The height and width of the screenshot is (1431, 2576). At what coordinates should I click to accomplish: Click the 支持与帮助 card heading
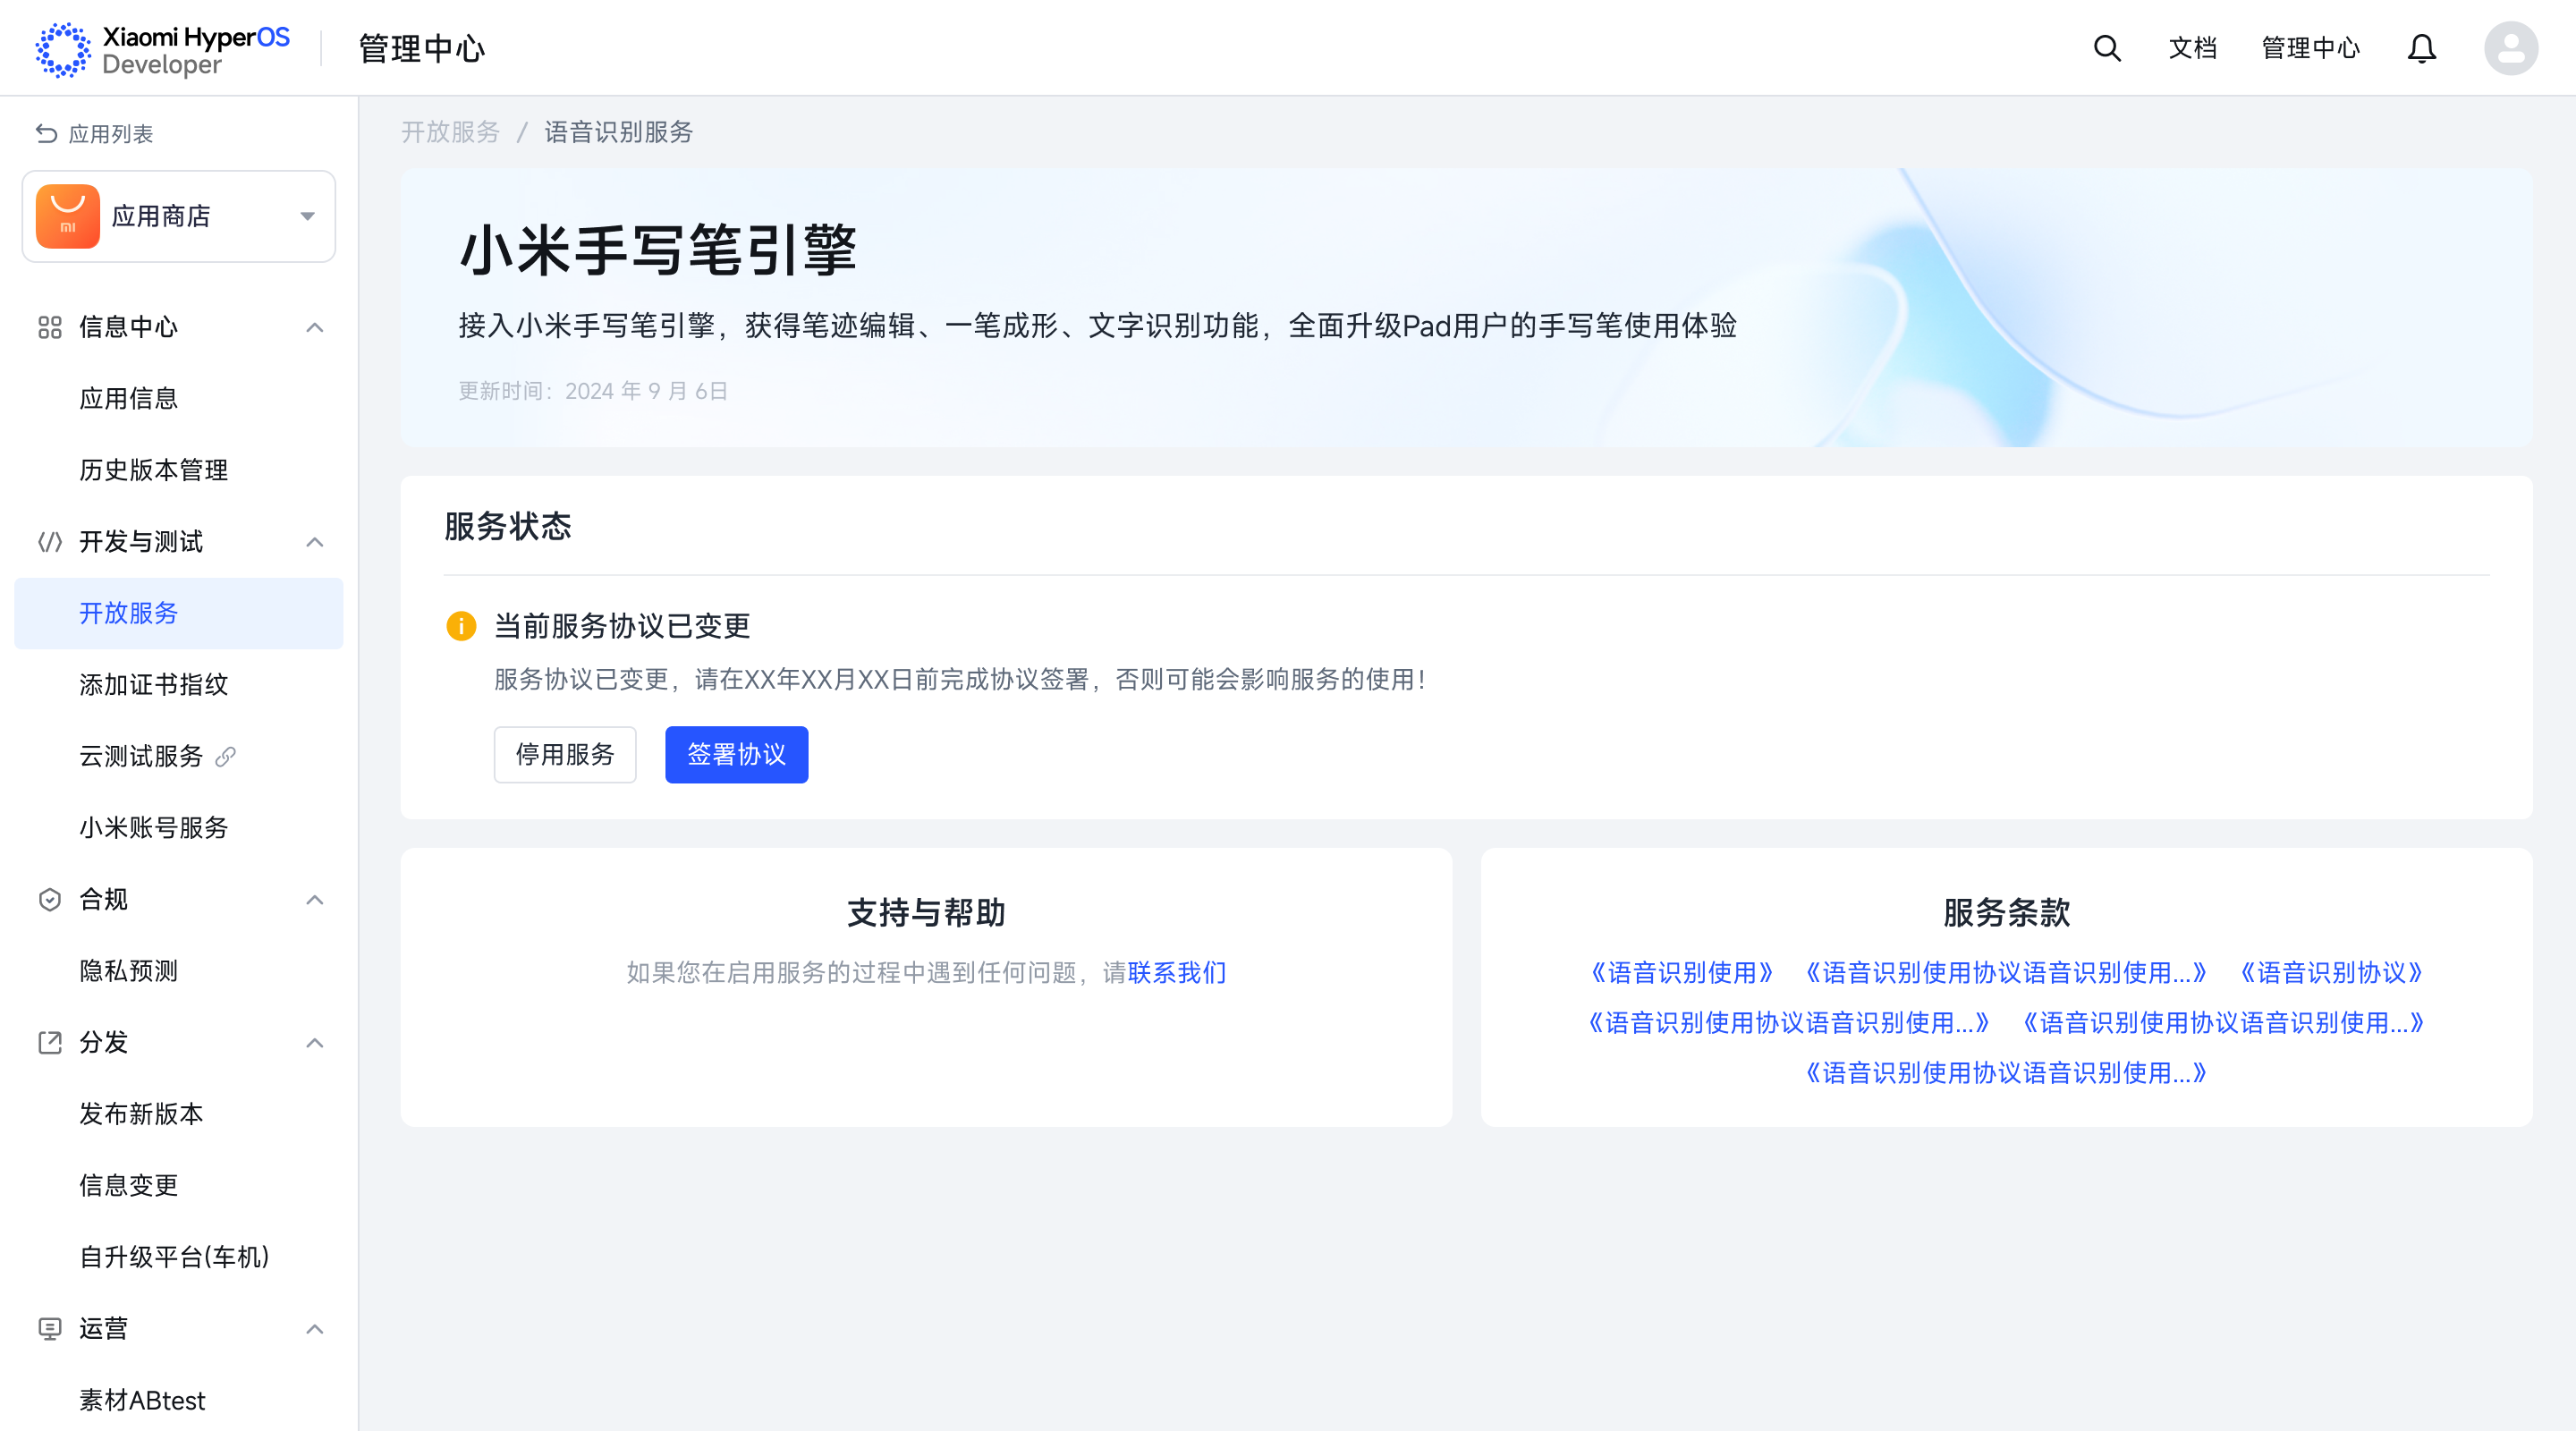coord(926,913)
